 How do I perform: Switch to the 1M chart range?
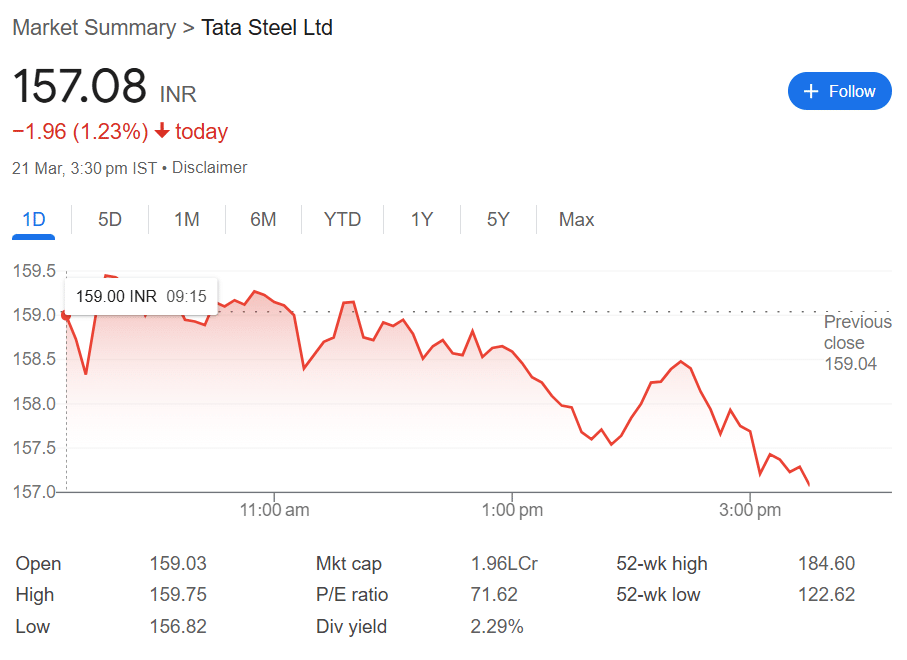point(187,220)
